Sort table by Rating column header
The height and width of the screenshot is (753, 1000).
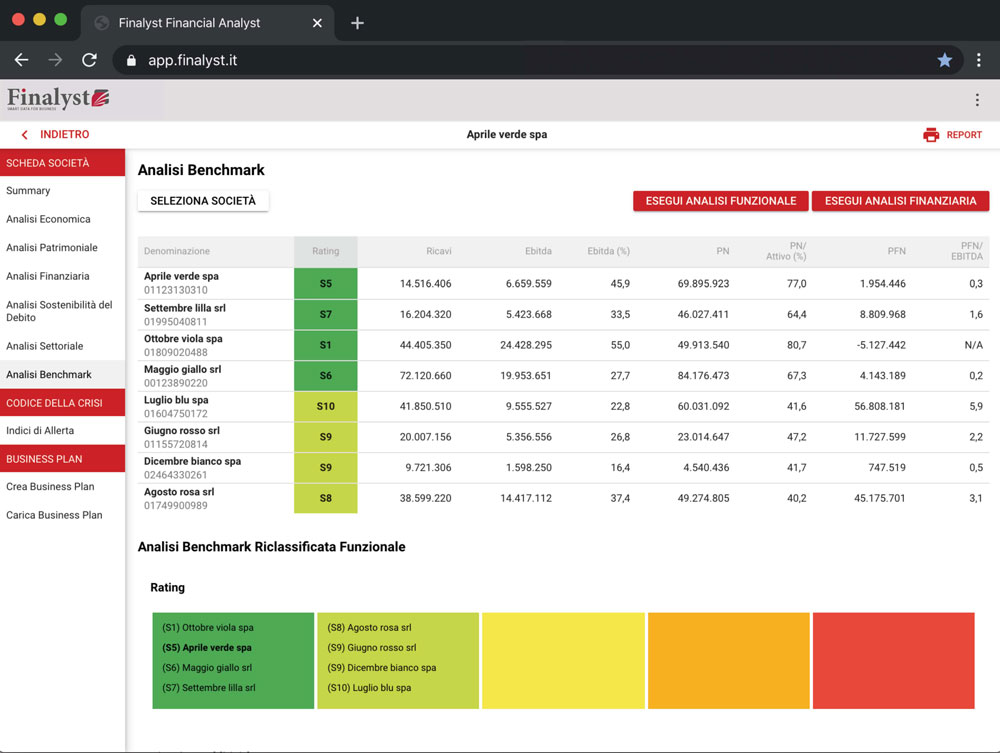[x=325, y=251]
